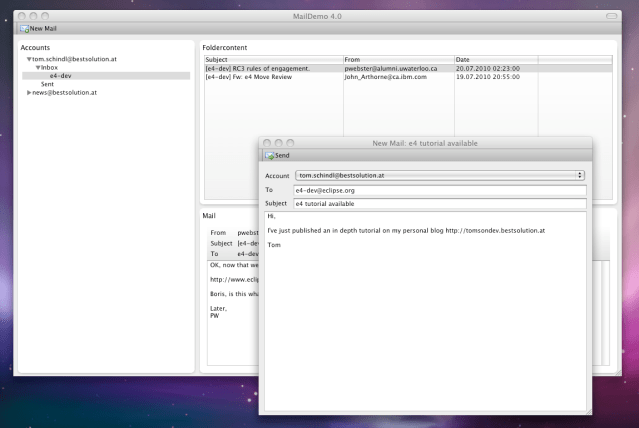Sort emails by the Subject column header
The height and width of the screenshot is (428, 639).
(272, 60)
